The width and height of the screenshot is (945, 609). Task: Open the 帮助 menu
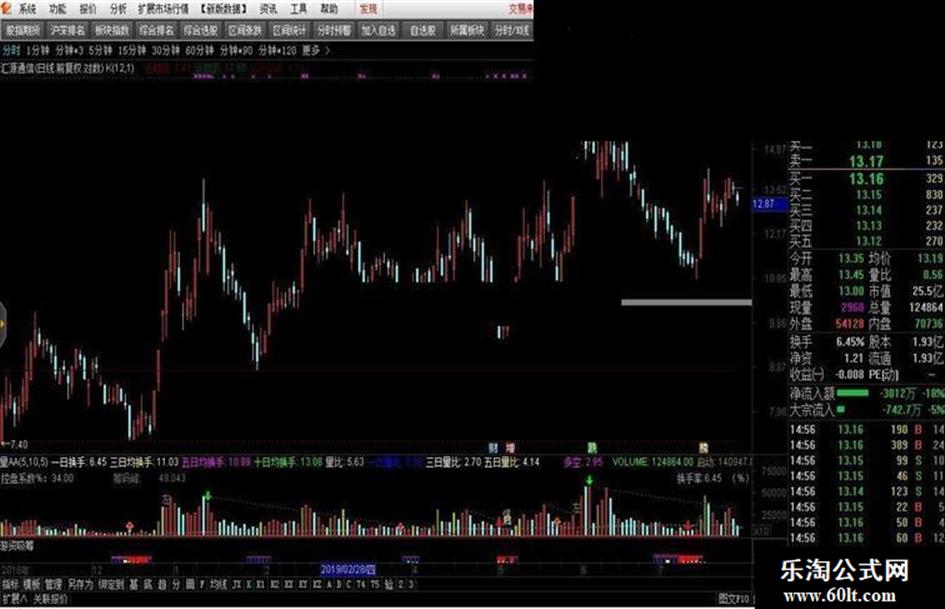(329, 9)
